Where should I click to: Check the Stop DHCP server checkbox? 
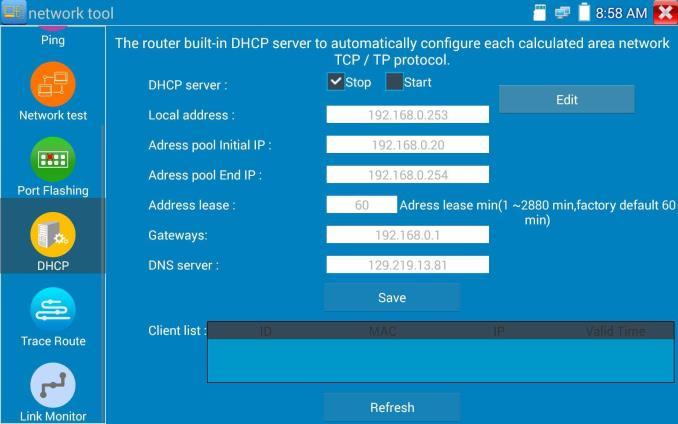pos(336,81)
